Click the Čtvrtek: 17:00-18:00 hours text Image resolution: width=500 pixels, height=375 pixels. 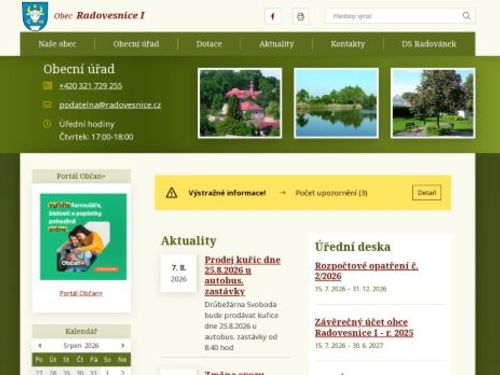pyautogui.click(x=96, y=137)
